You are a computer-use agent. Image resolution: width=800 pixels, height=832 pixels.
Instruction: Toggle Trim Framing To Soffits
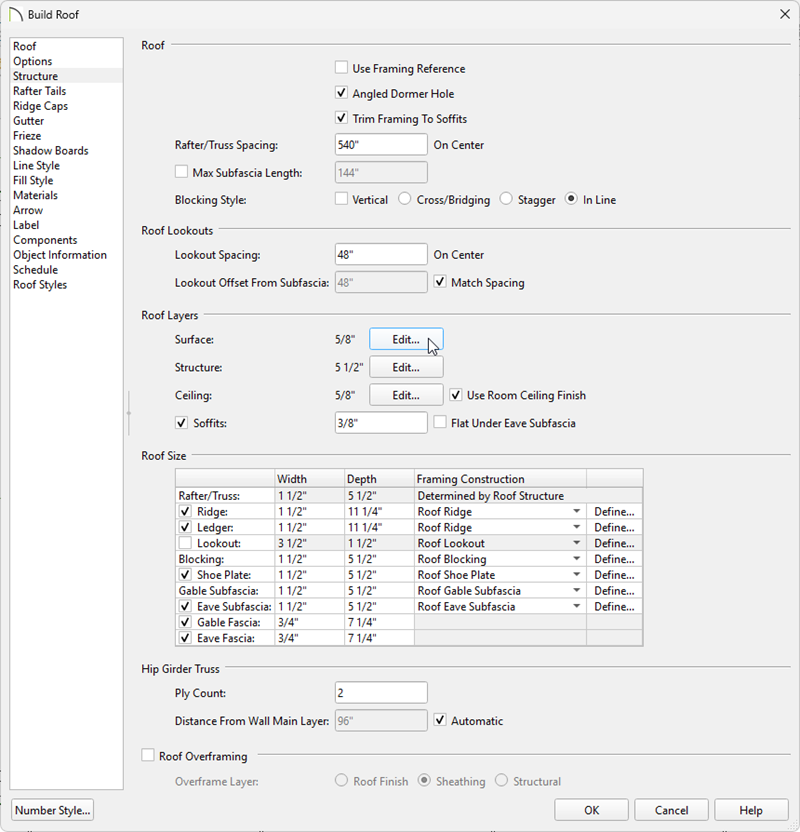point(342,118)
